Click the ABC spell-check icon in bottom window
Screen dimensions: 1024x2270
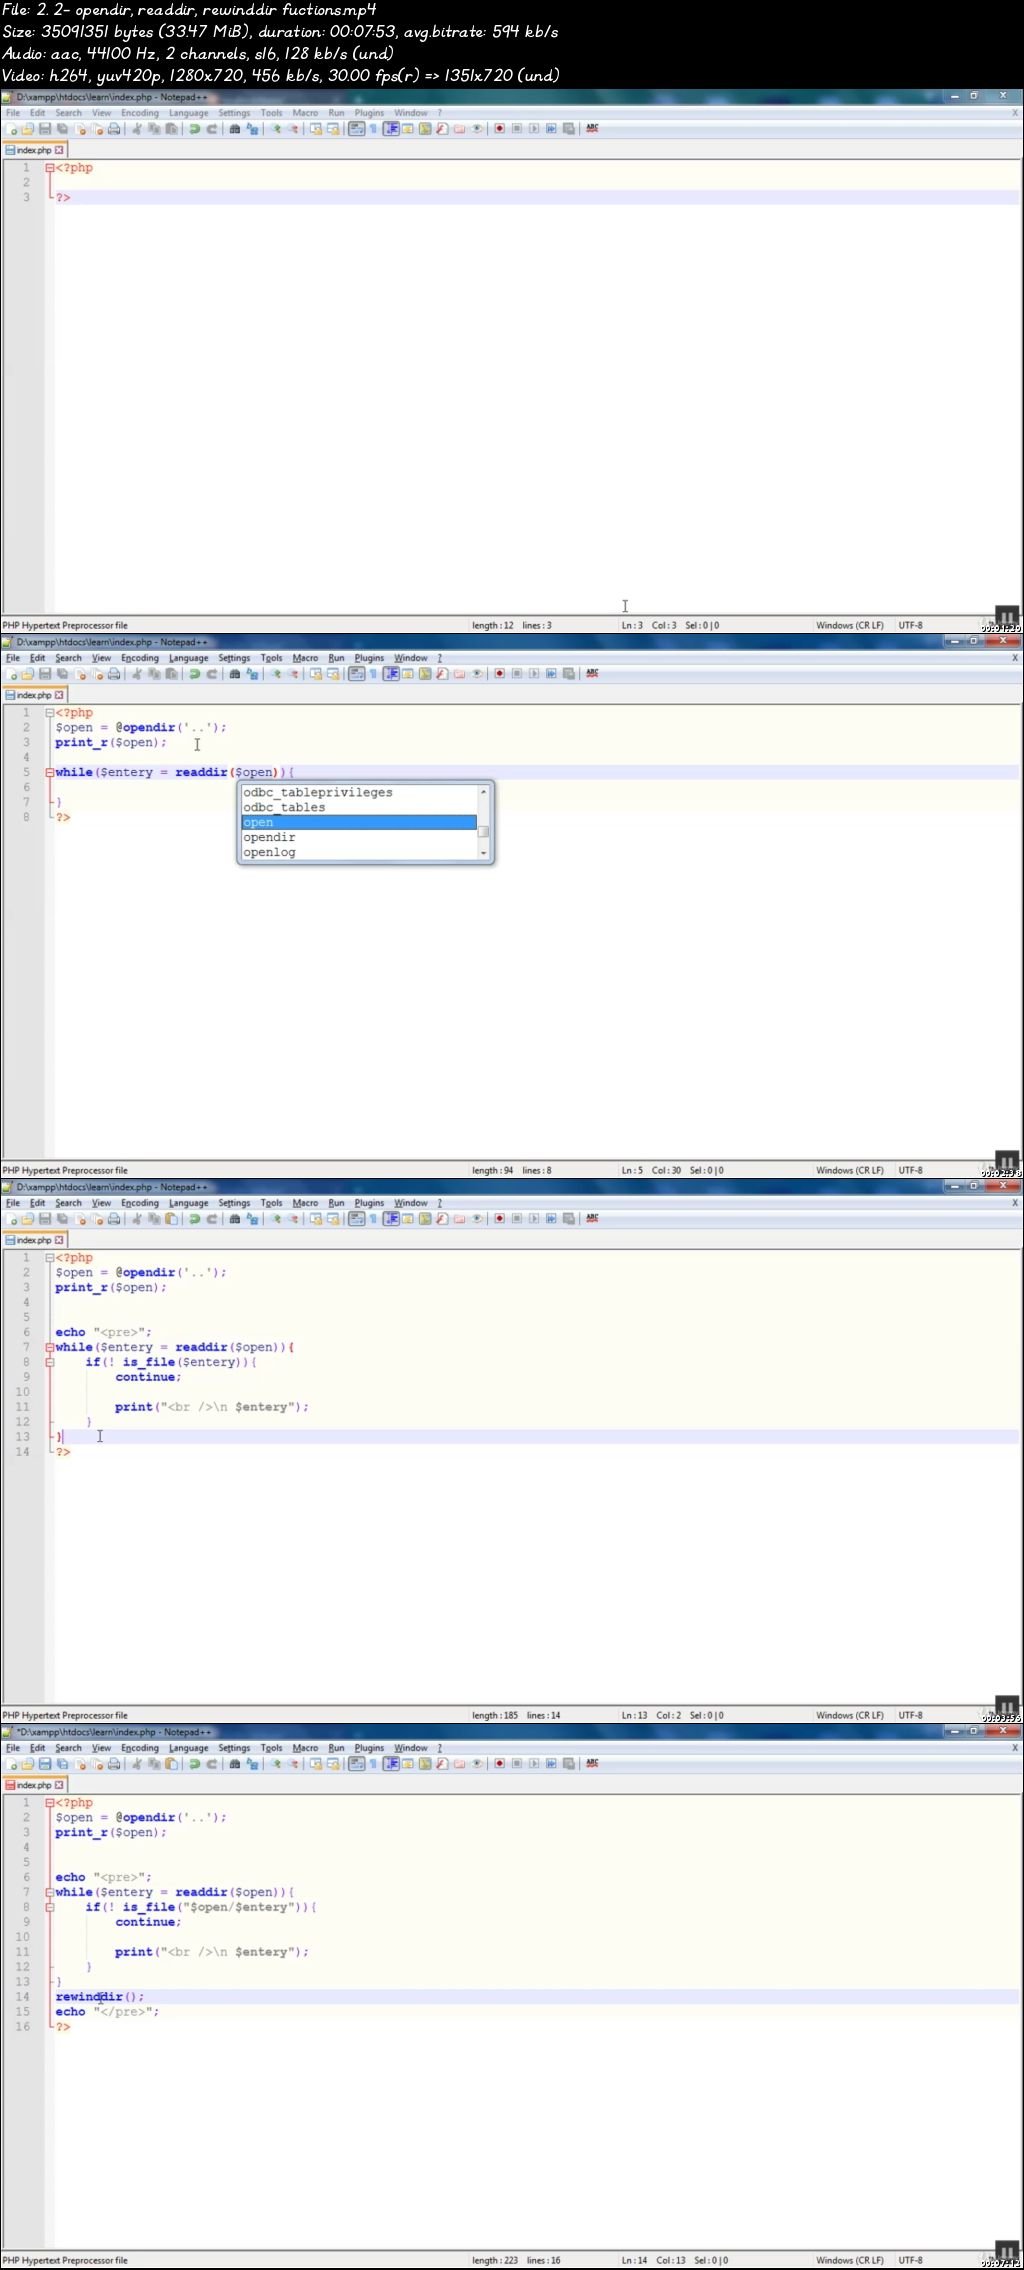tap(592, 1763)
